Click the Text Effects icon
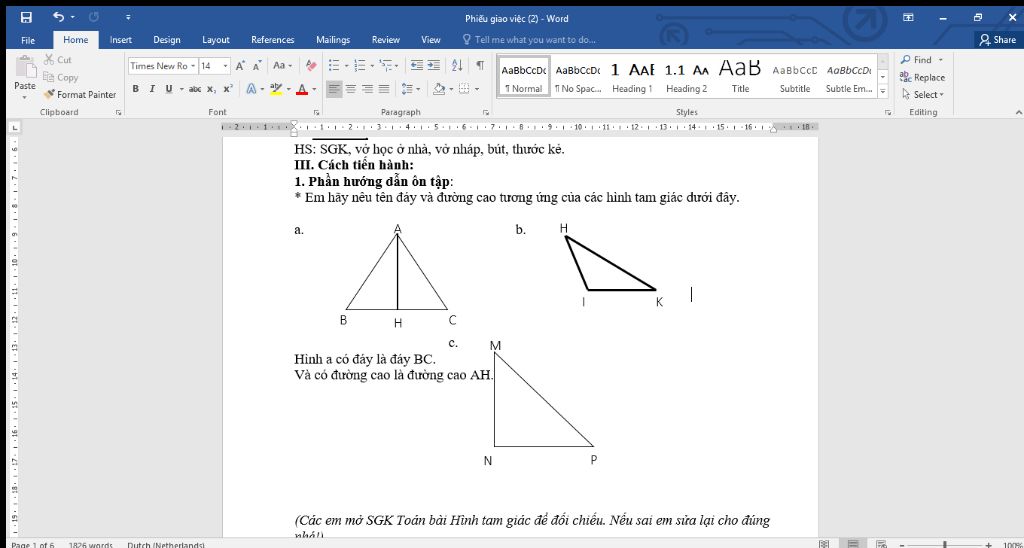The height and width of the screenshot is (548, 1024). point(251,89)
